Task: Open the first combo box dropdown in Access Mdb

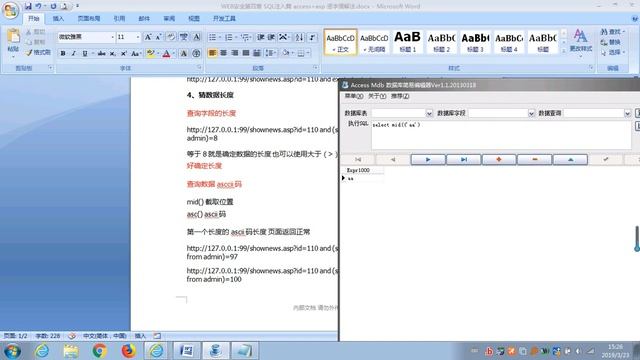Action: [429, 113]
